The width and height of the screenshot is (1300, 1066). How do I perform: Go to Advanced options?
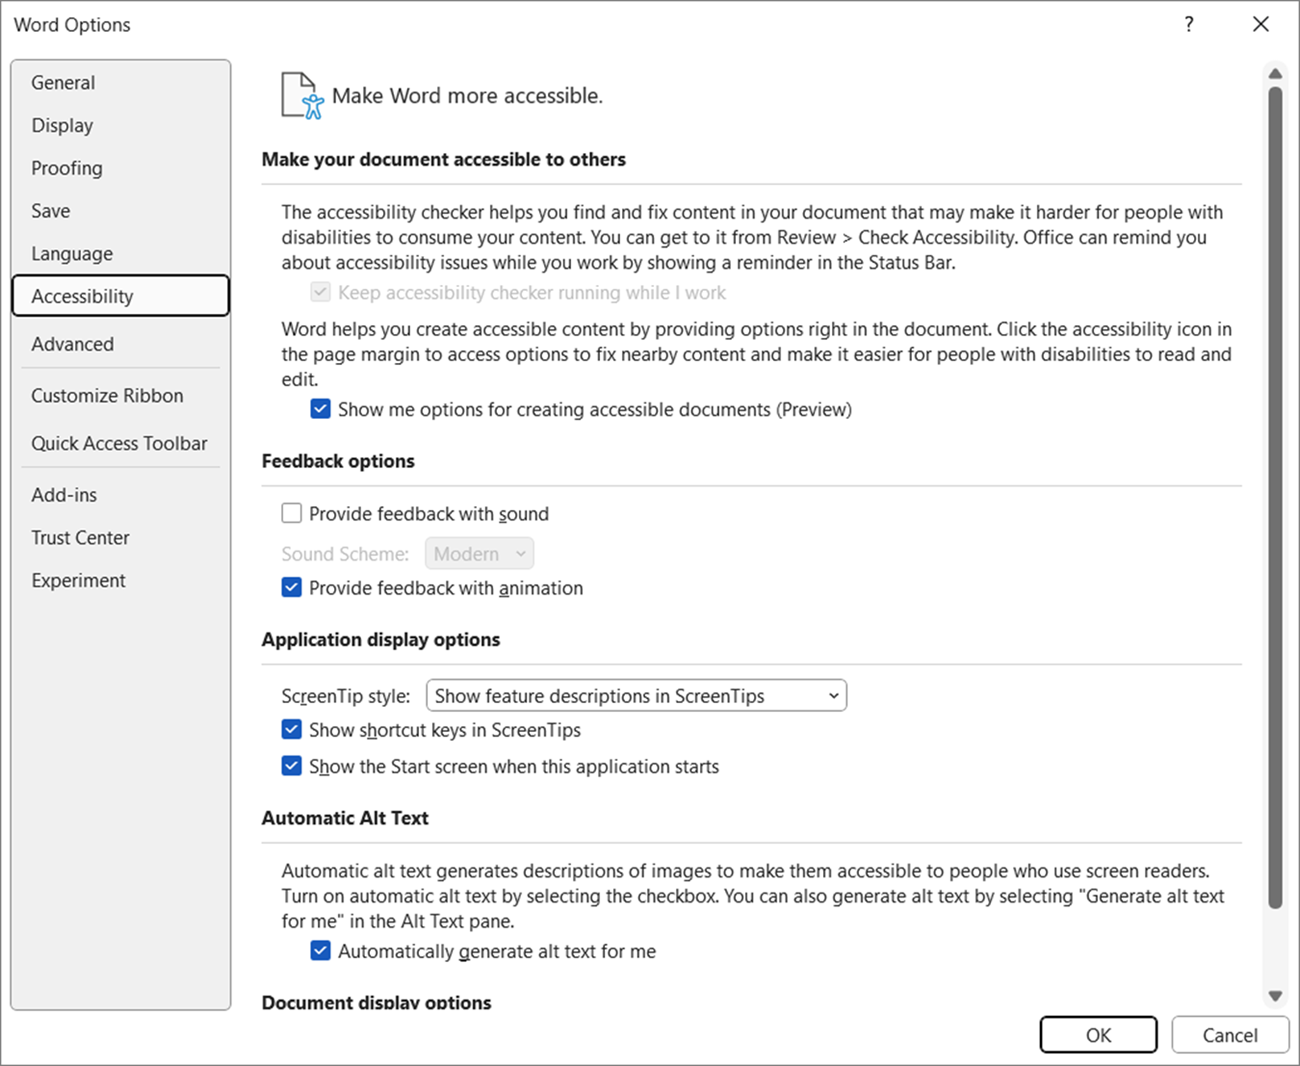point(72,343)
